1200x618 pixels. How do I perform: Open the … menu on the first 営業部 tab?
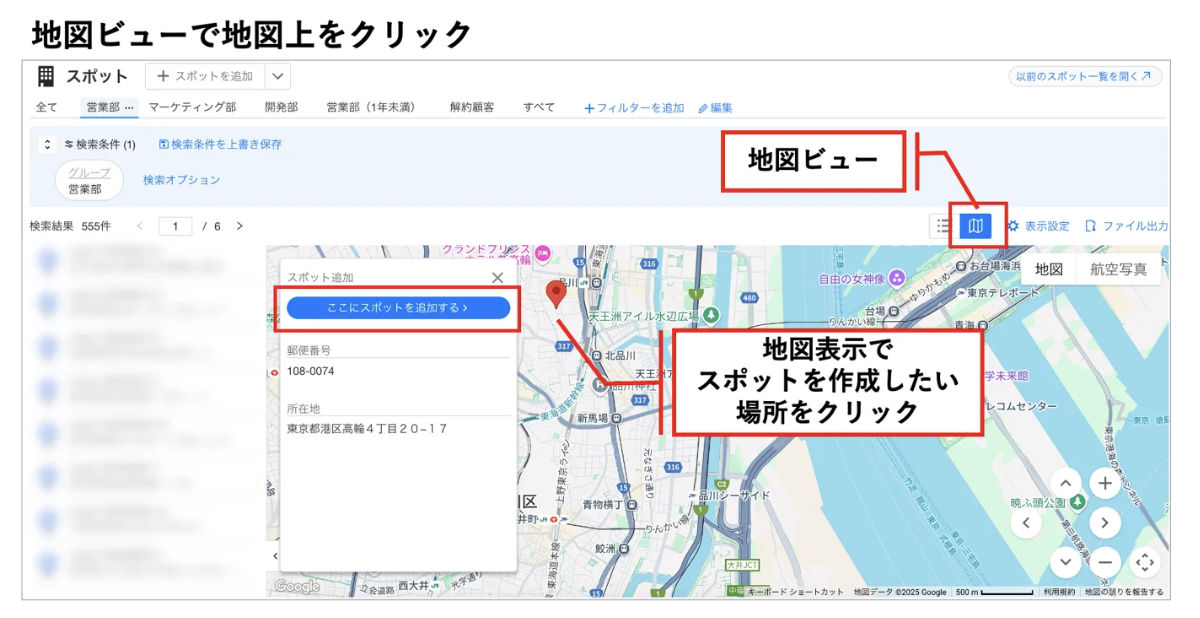click(129, 107)
